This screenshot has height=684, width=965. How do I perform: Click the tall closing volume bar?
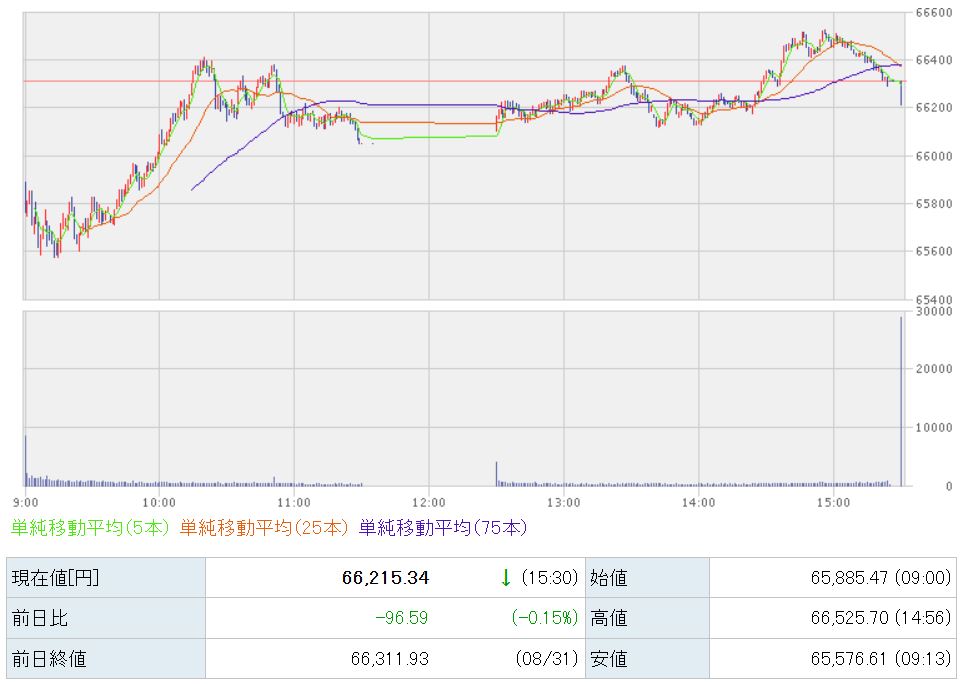901,401
